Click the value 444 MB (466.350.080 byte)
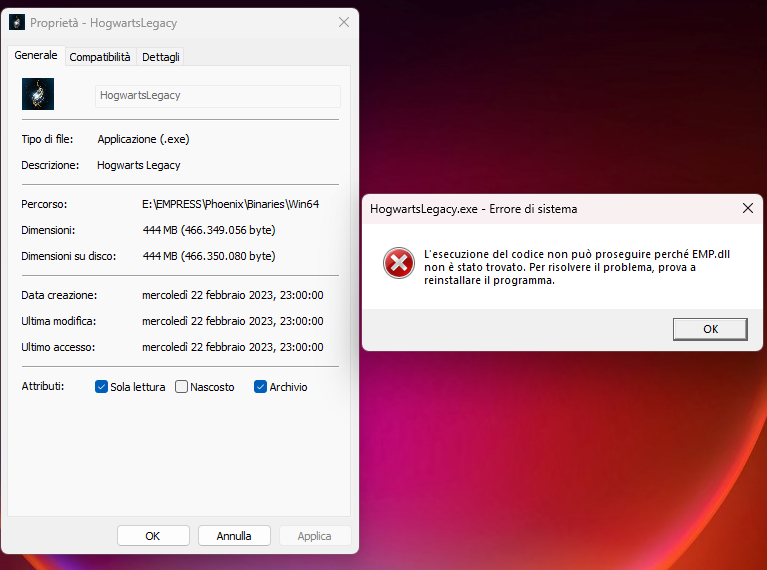Screen dimensions: 767x570 pyautogui.click(x=209, y=256)
